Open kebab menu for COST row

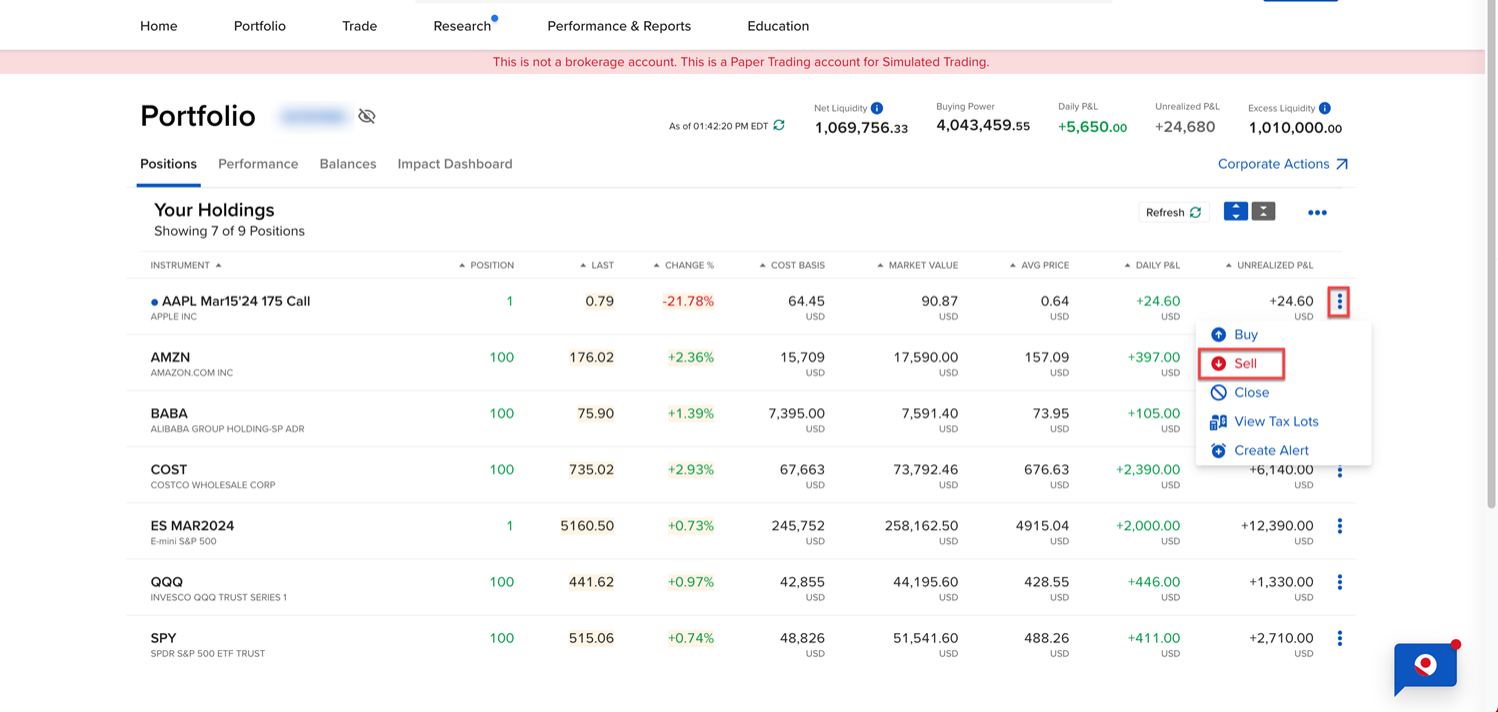1340,472
